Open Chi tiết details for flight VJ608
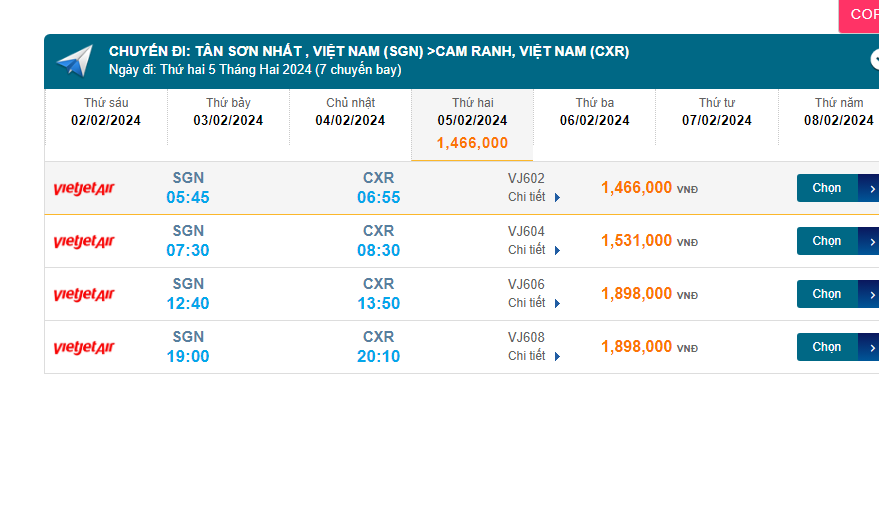 pos(534,356)
